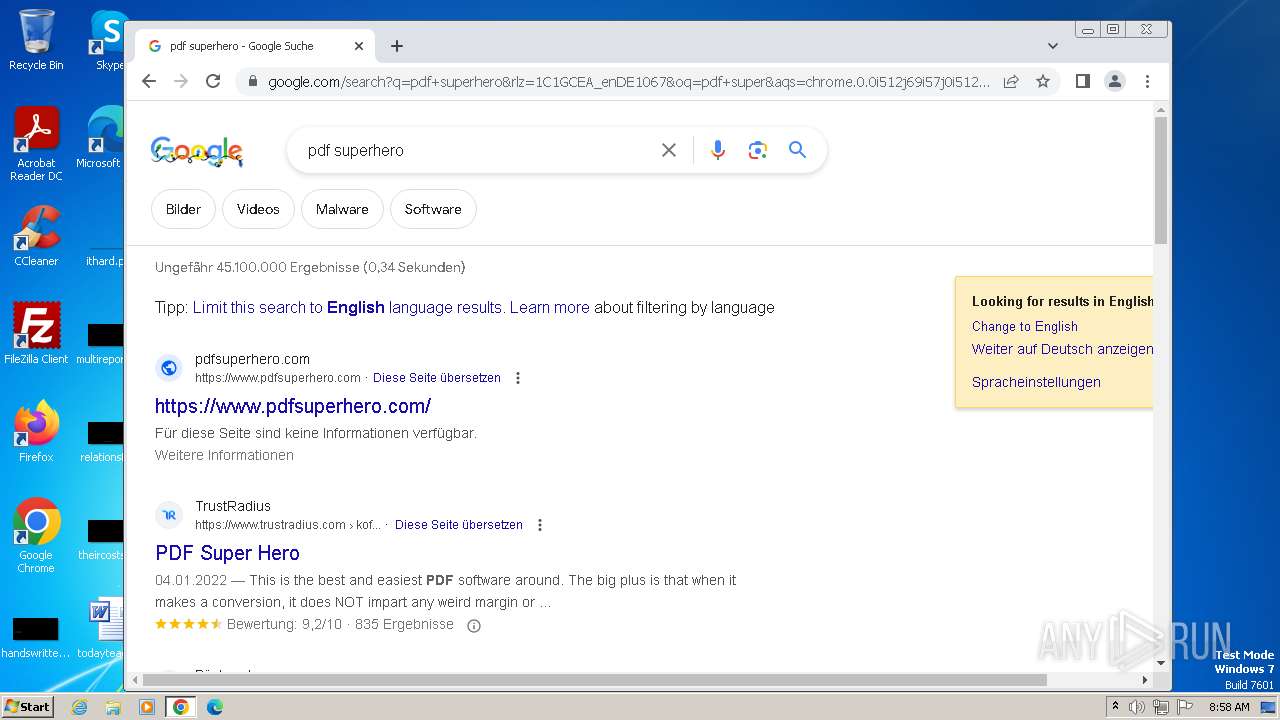Click the pdfsuperhero.com globe favicon

(x=169, y=368)
